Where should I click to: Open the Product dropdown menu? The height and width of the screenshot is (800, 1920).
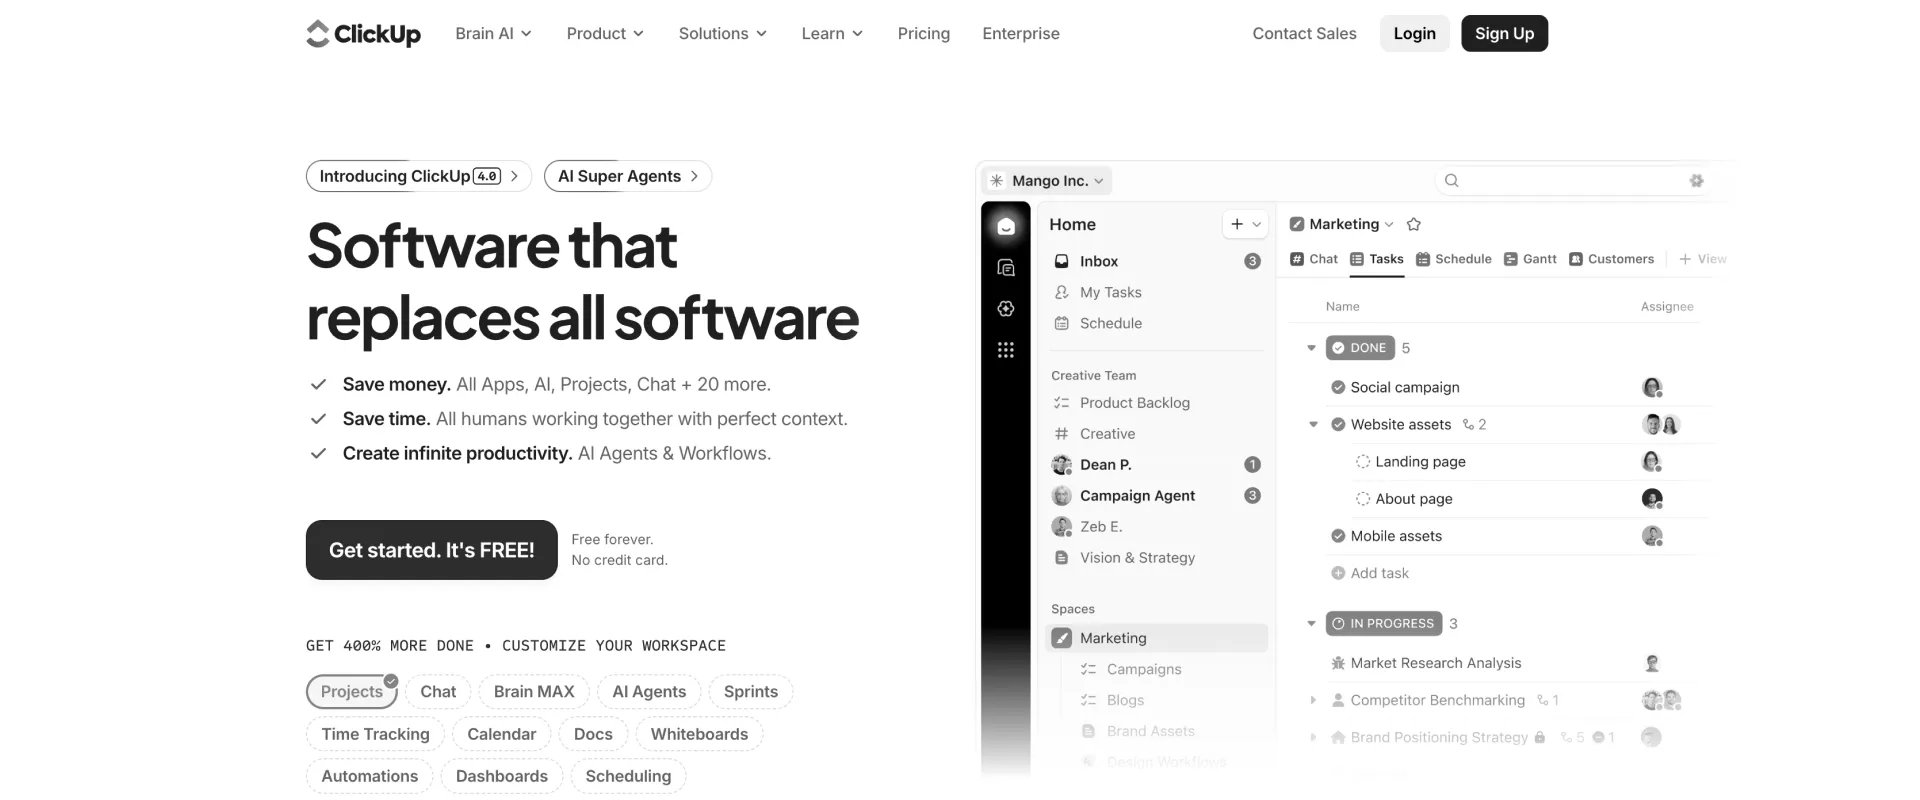tap(605, 33)
